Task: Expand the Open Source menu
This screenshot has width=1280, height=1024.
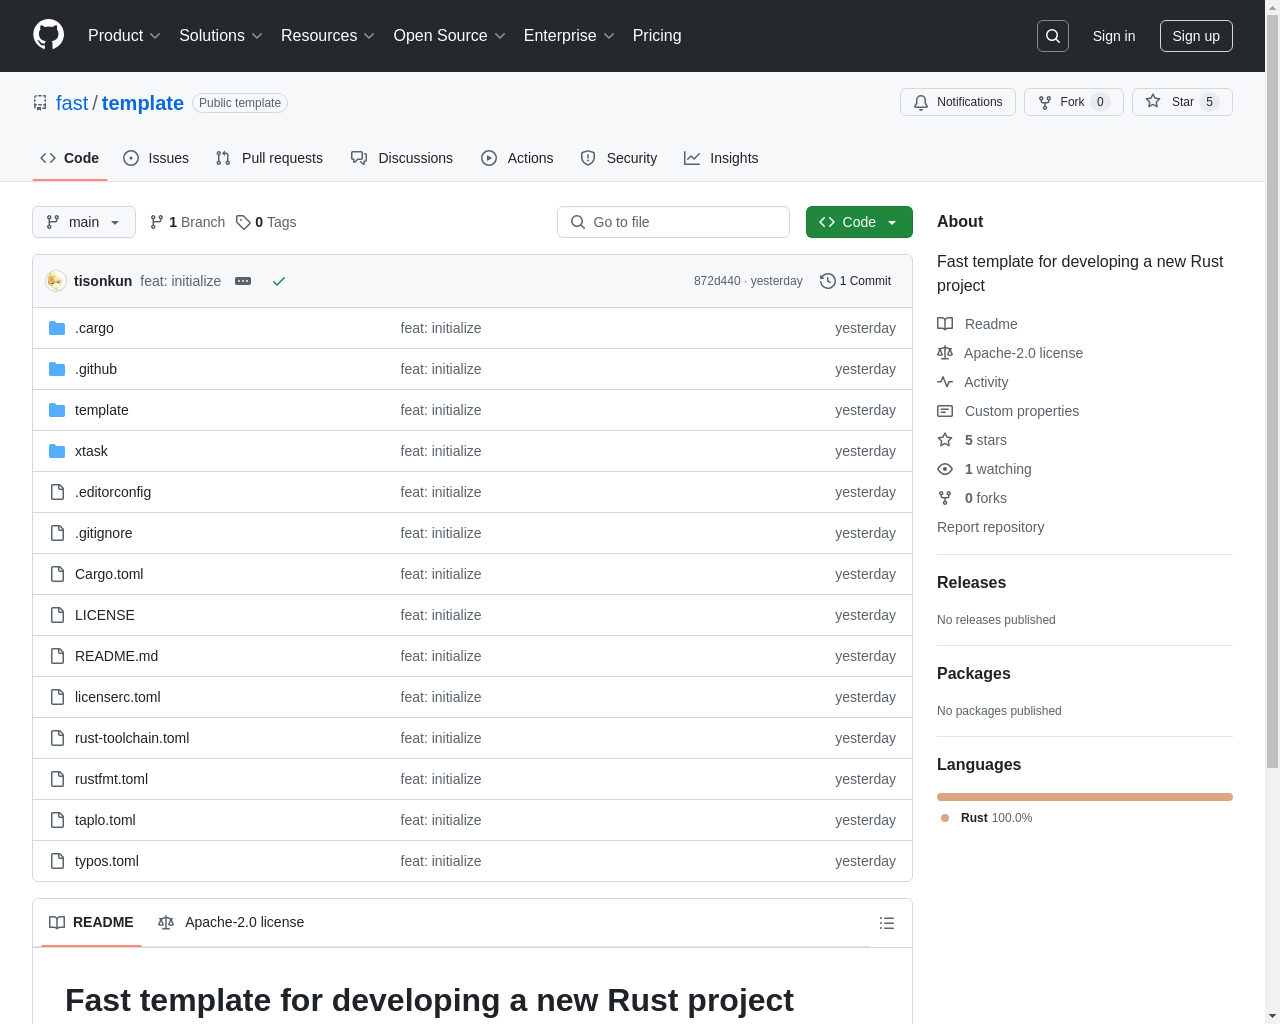Action: coord(450,36)
